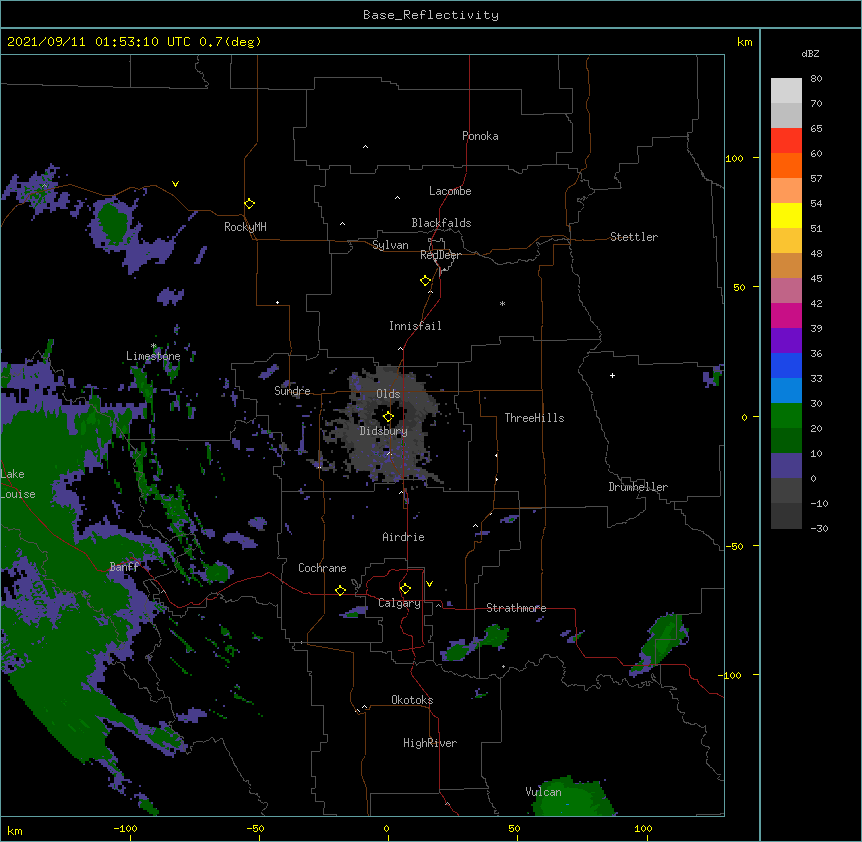Click the Banff label
The image size is (862, 842).
coord(124,567)
